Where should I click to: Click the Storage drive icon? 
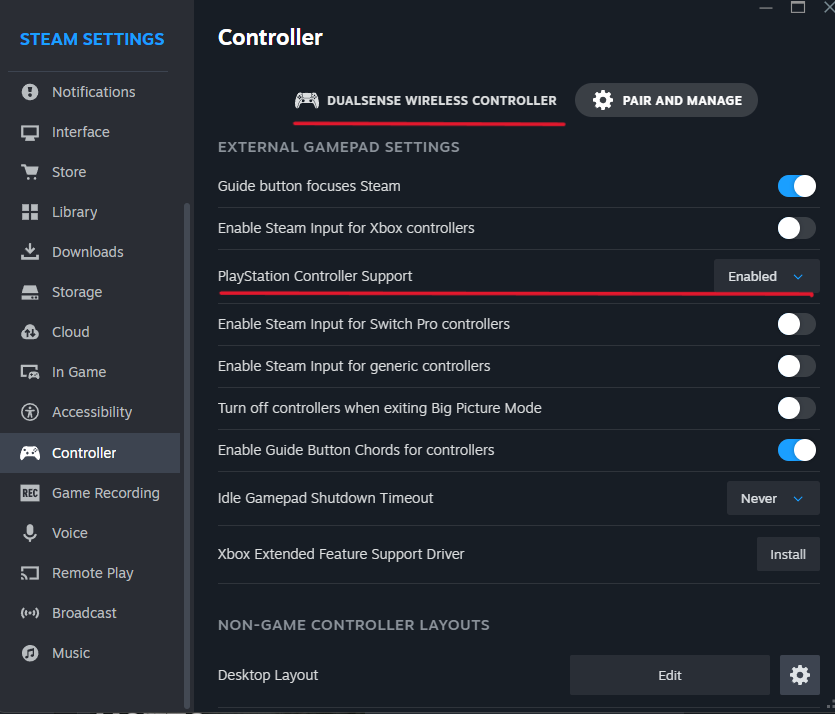(30, 292)
